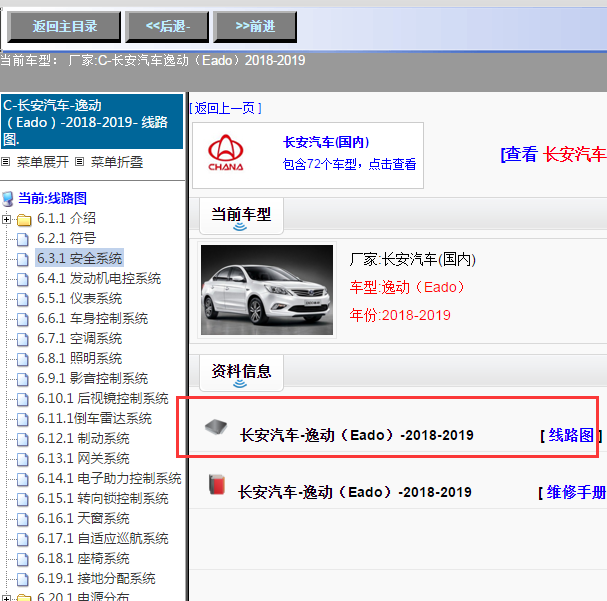607x601 pixels.
Task: Click the page icon beside 6.2.1 符号
Action: click(23, 240)
